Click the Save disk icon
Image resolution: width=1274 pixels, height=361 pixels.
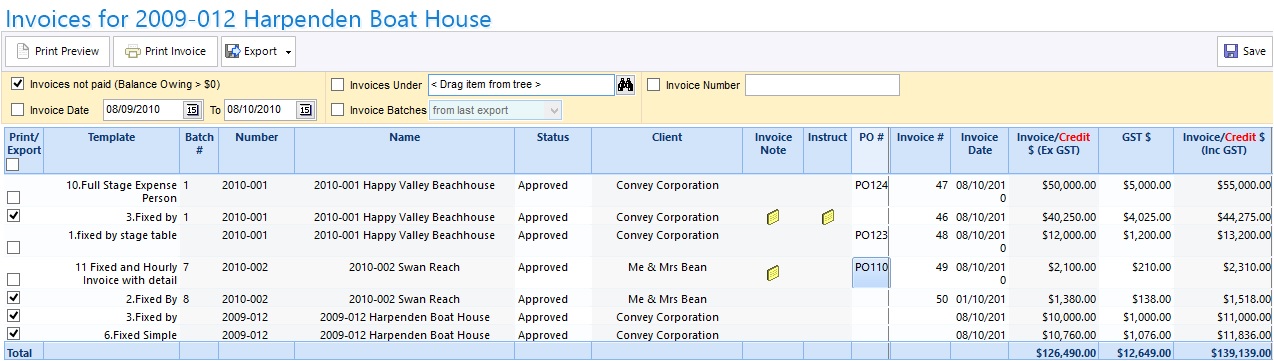coord(1231,51)
